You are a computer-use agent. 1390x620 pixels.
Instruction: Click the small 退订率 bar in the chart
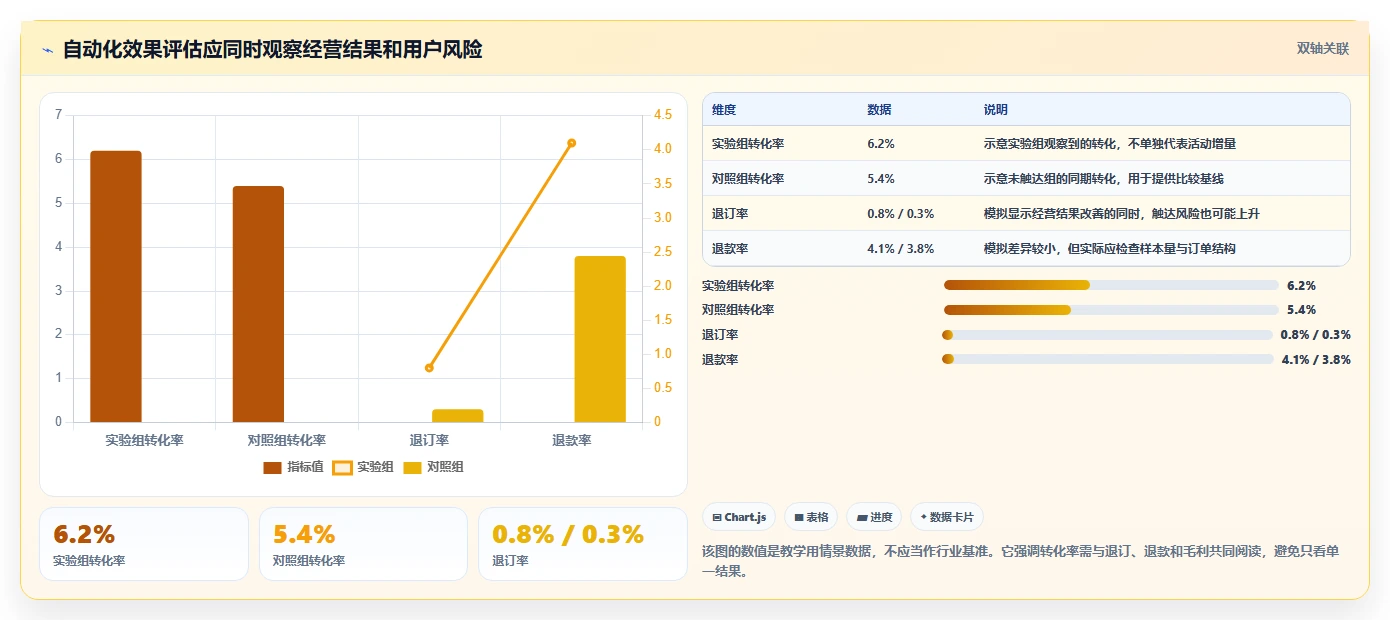coord(458,415)
